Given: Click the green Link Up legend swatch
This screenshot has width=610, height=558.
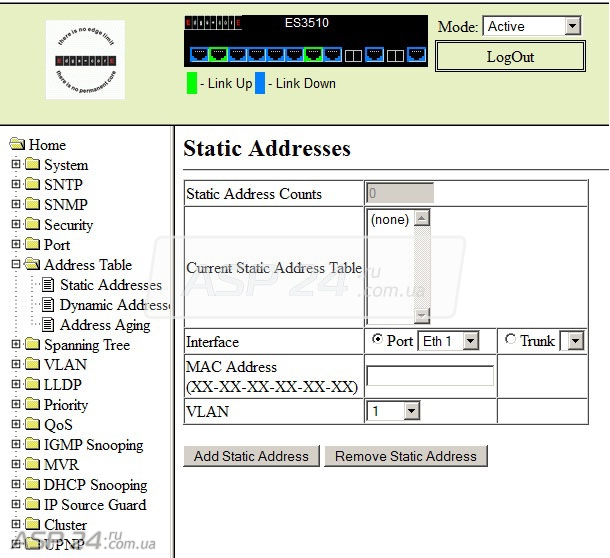Looking at the screenshot, I should (x=192, y=83).
